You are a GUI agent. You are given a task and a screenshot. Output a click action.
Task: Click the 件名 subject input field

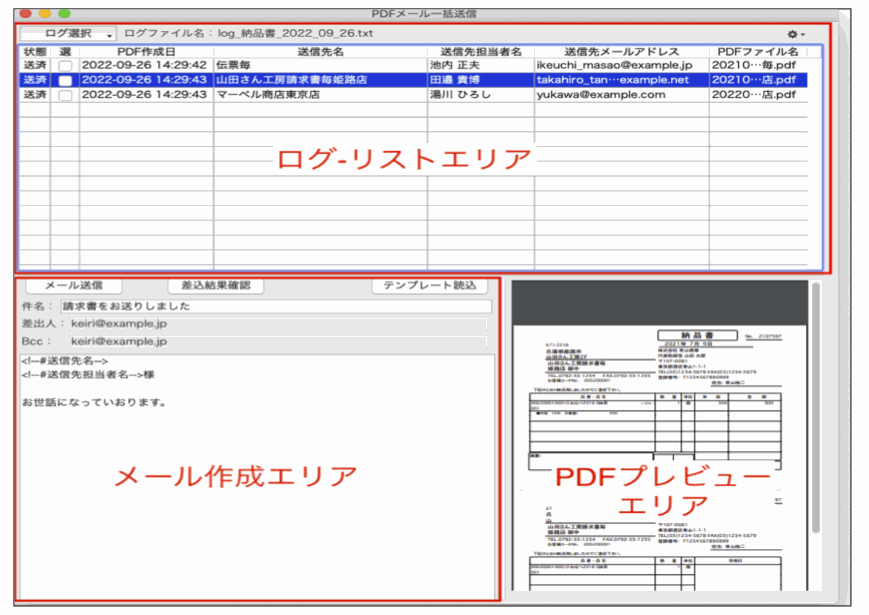[x=272, y=306]
